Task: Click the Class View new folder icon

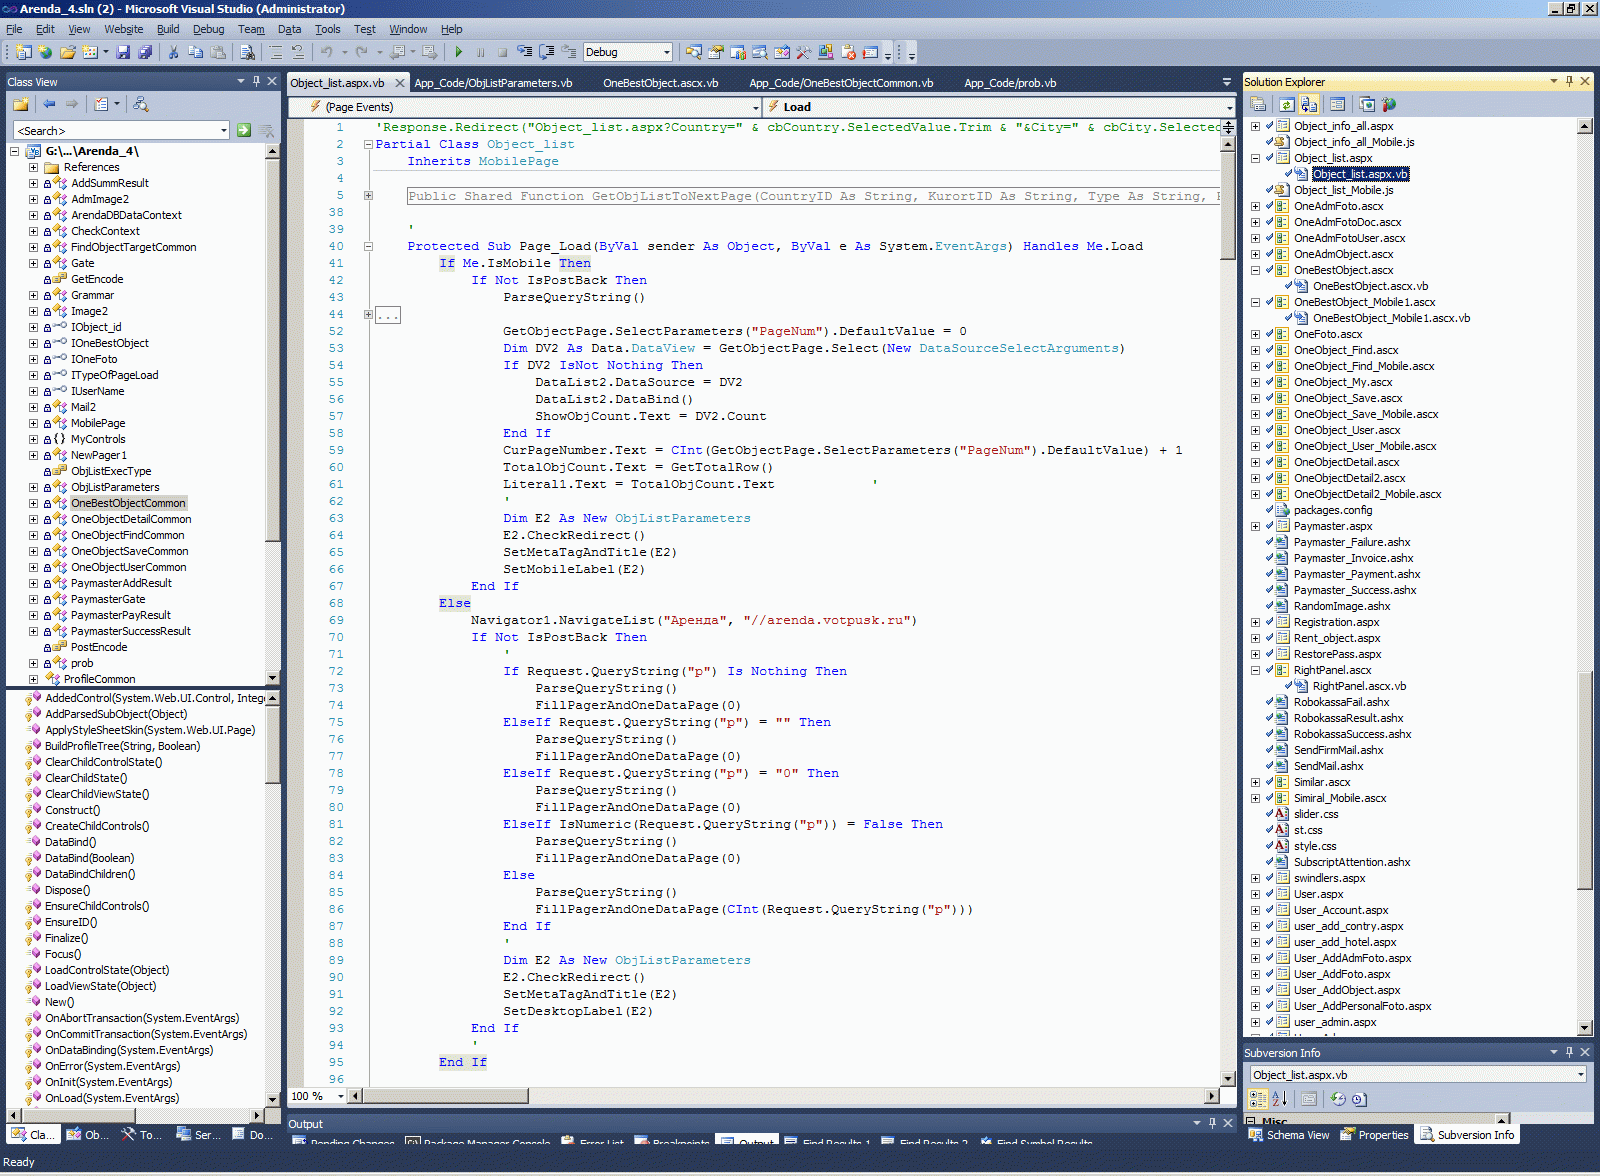Action: (20, 104)
